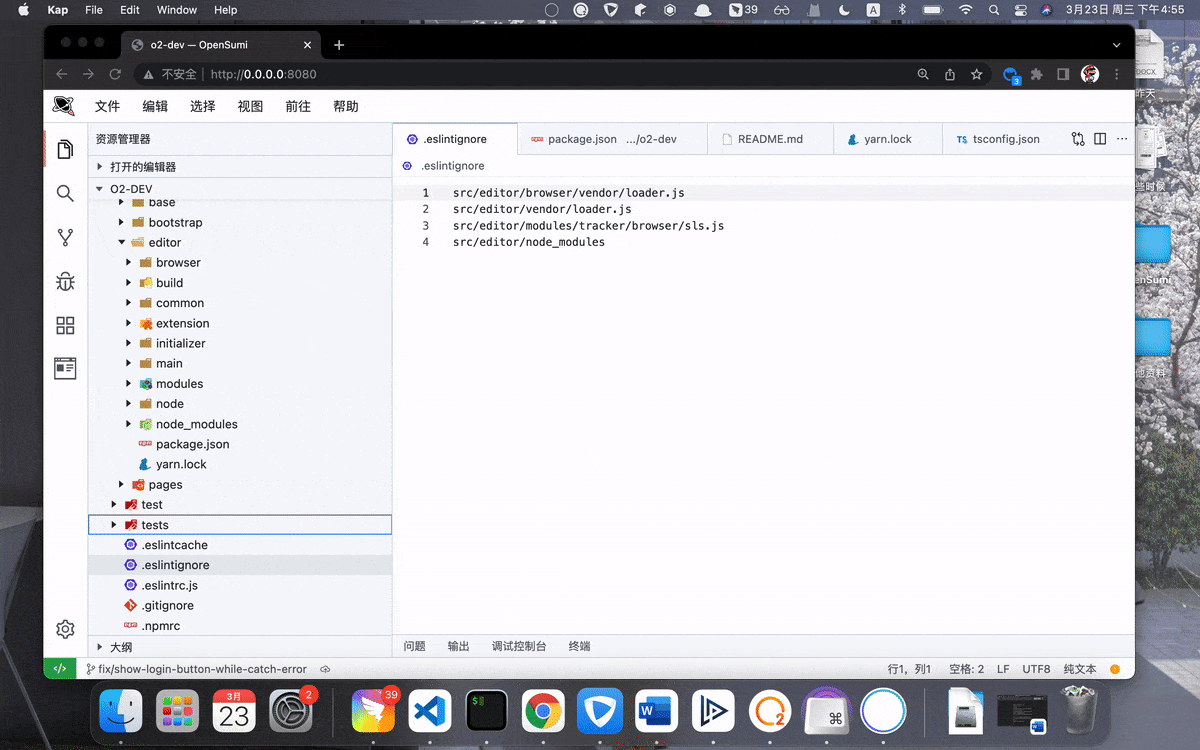Open the Explorer files icon in activity bar
Image resolution: width=1200 pixels, height=750 pixels.
click(x=65, y=150)
